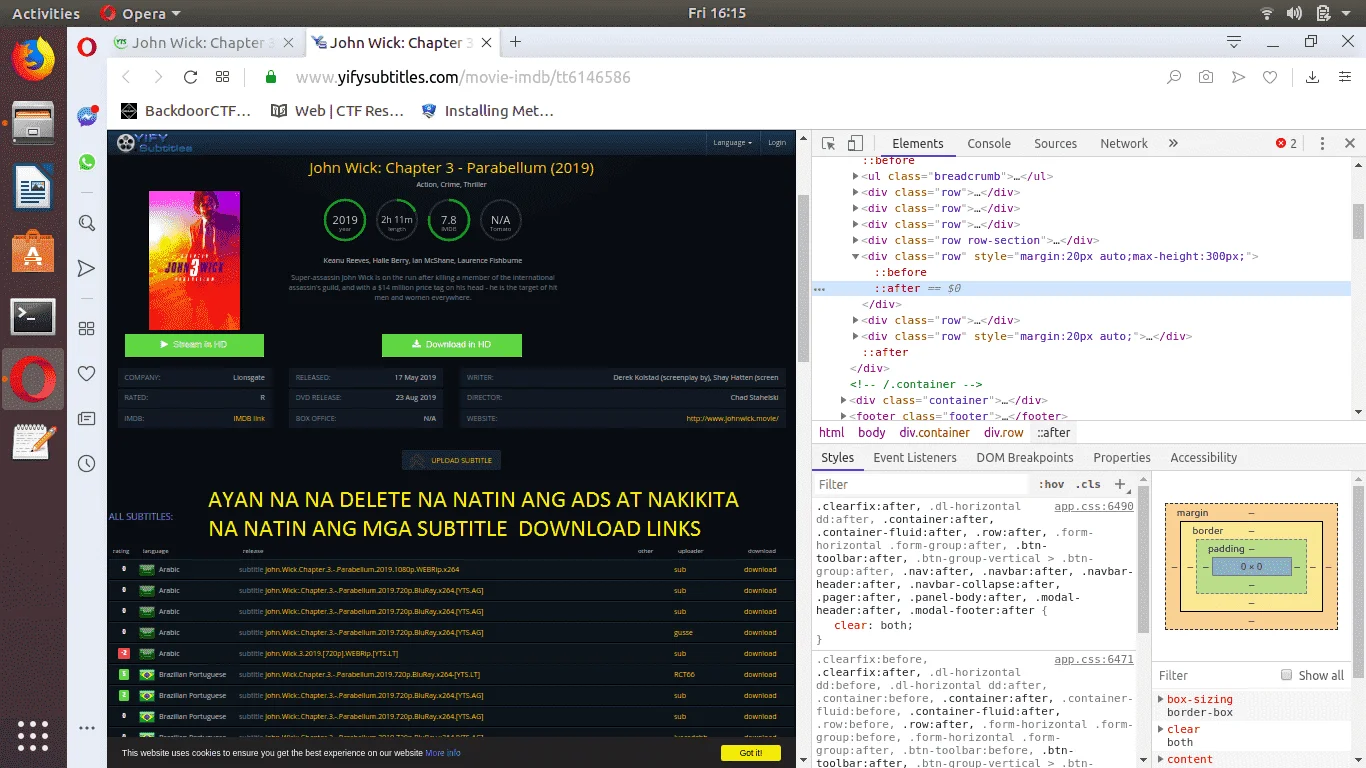Expand the clear computed property
The width and height of the screenshot is (1366, 768).
pos(1162,729)
